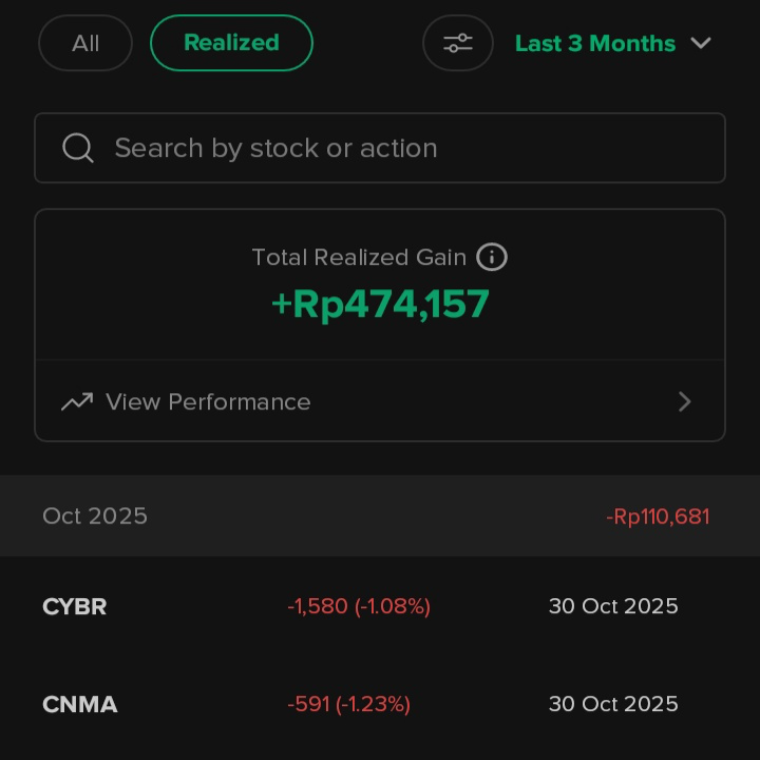Click the CNMA loss value -591 (-1.23%)

click(349, 704)
